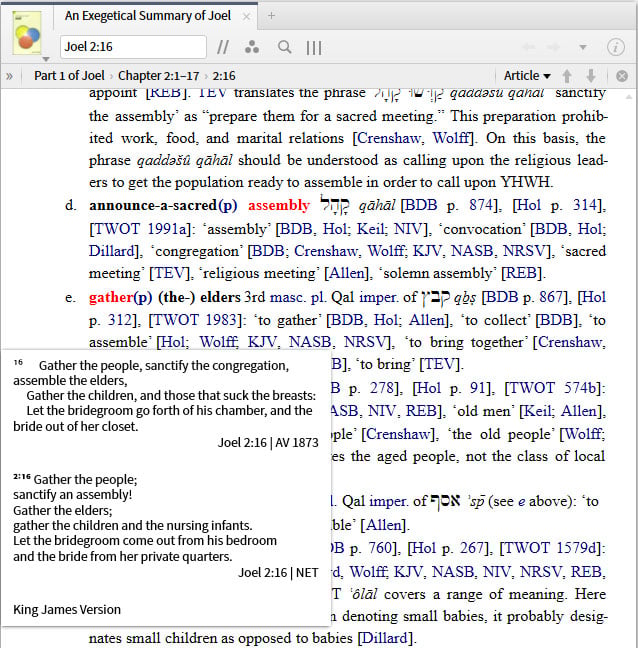
Task: Click the Keil link in item d
Action: (372, 229)
